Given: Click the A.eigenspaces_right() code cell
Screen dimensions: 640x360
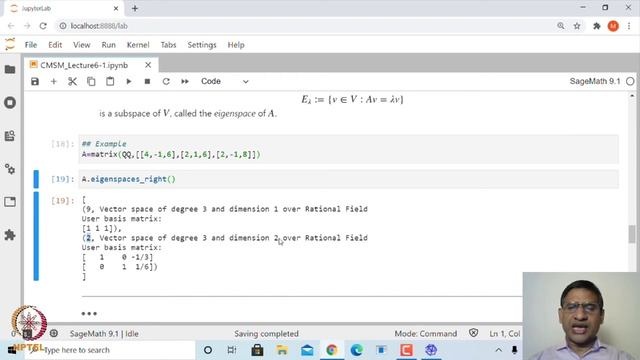Looking at the screenshot, I should coord(348,179).
